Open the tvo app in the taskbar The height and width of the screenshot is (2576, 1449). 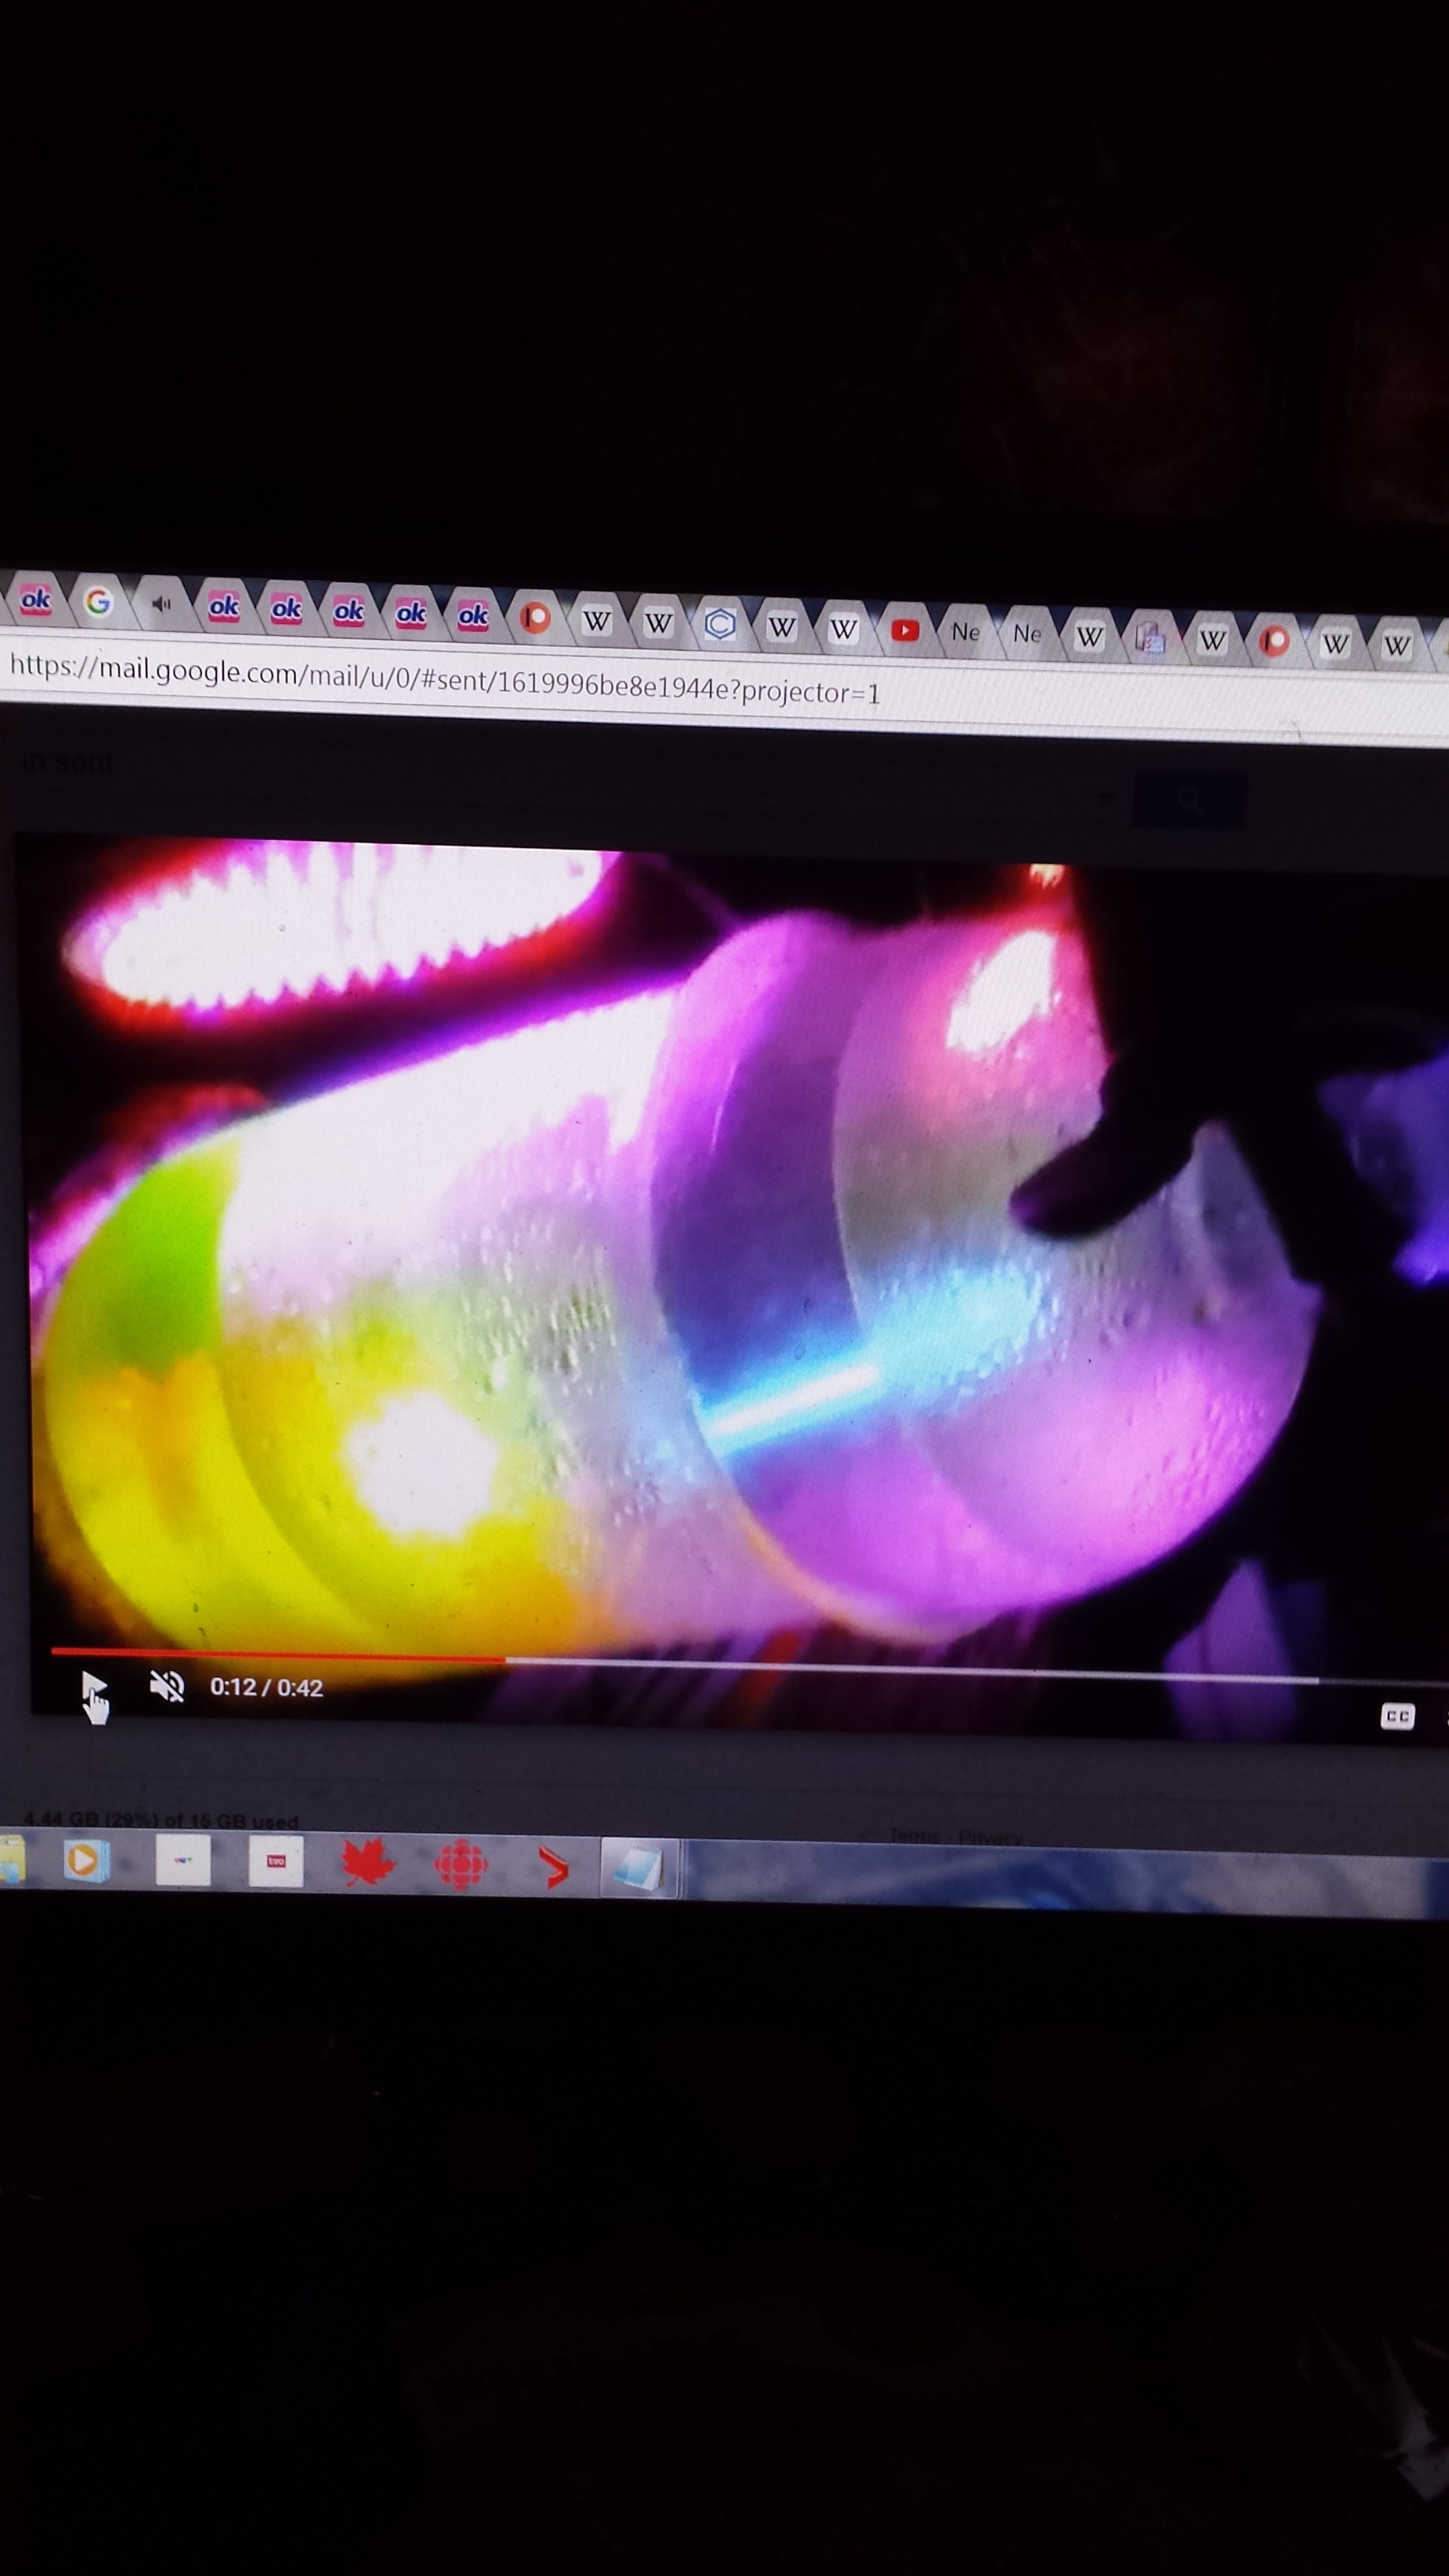pyautogui.click(x=276, y=1861)
